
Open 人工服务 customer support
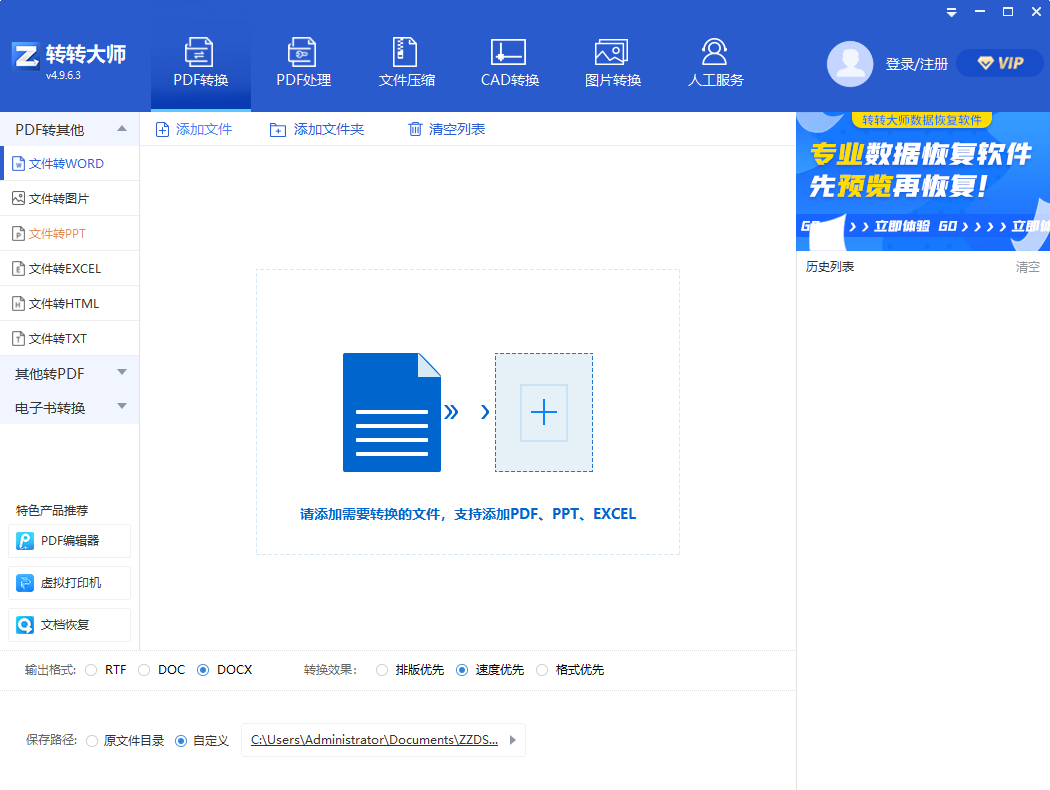[x=714, y=60]
